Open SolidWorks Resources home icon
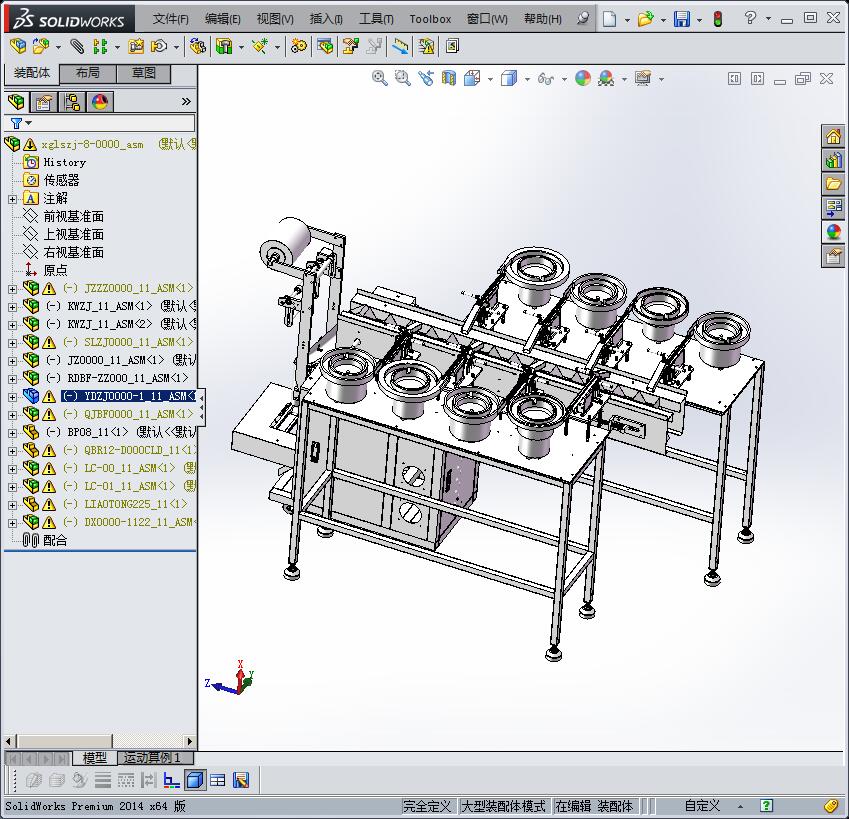 click(833, 136)
